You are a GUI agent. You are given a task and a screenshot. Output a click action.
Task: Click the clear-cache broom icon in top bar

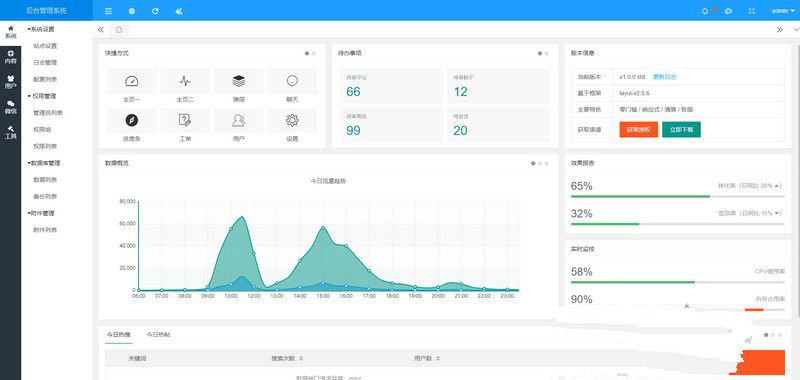click(x=179, y=11)
